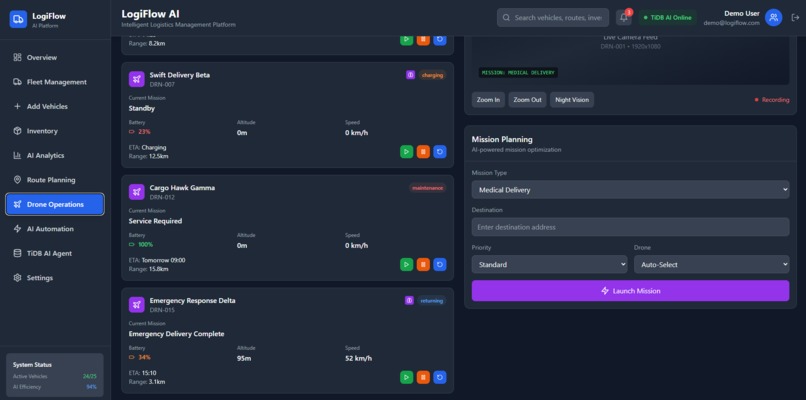Viewport: 806px width, 400px height.
Task: Toggle Night Vision on camera feed
Action: [x=572, y=100]
